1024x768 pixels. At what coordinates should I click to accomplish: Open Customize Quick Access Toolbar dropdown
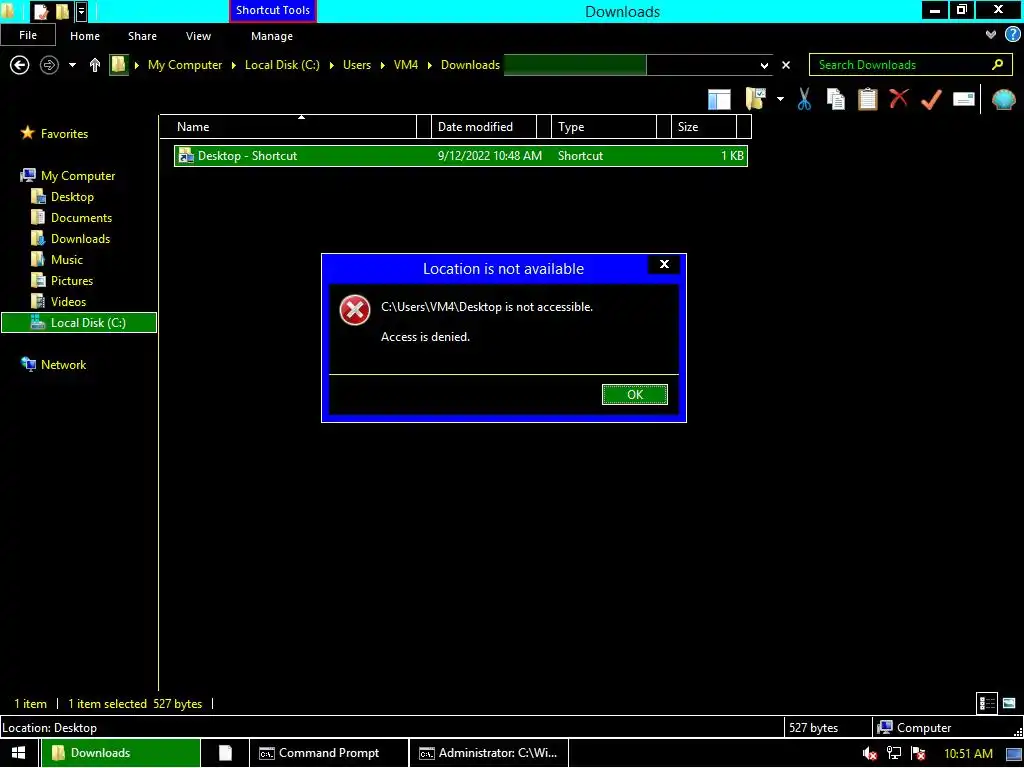(x=81, y=11)
